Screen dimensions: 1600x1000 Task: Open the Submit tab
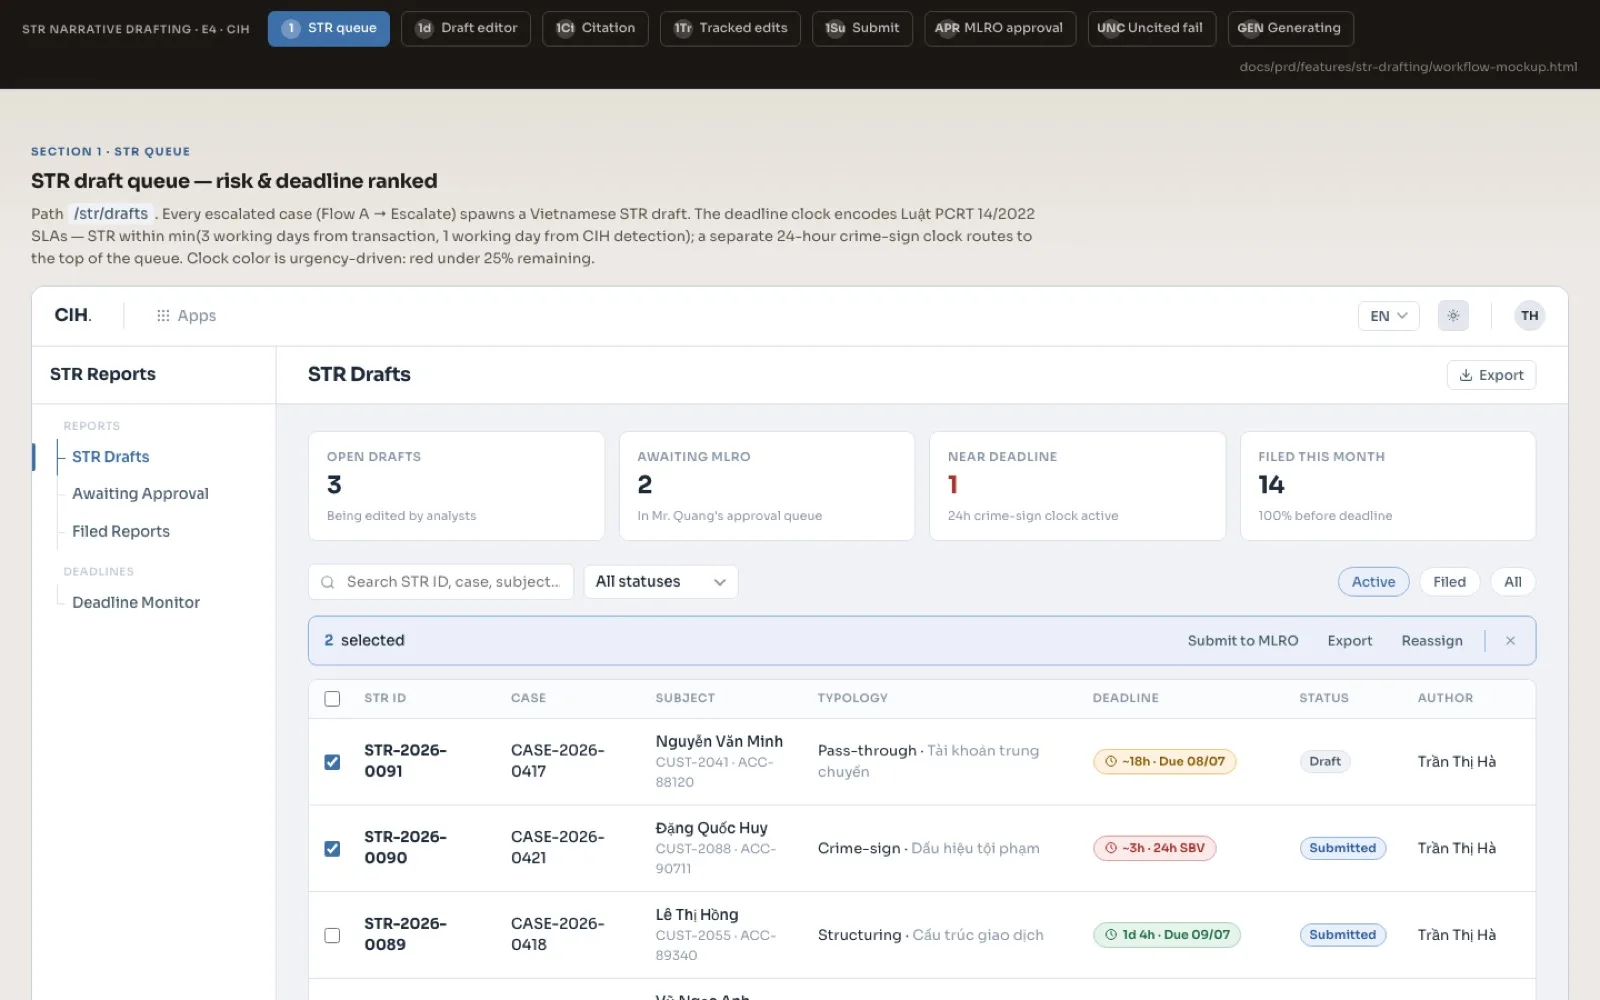(x=862, y=28)
